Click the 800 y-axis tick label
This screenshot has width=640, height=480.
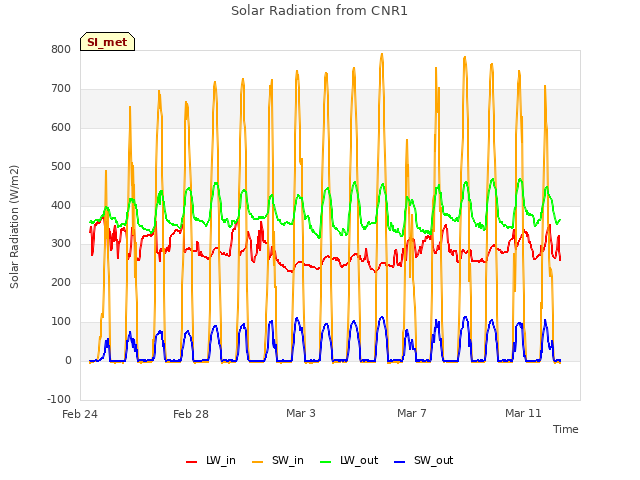pos(61,49)
